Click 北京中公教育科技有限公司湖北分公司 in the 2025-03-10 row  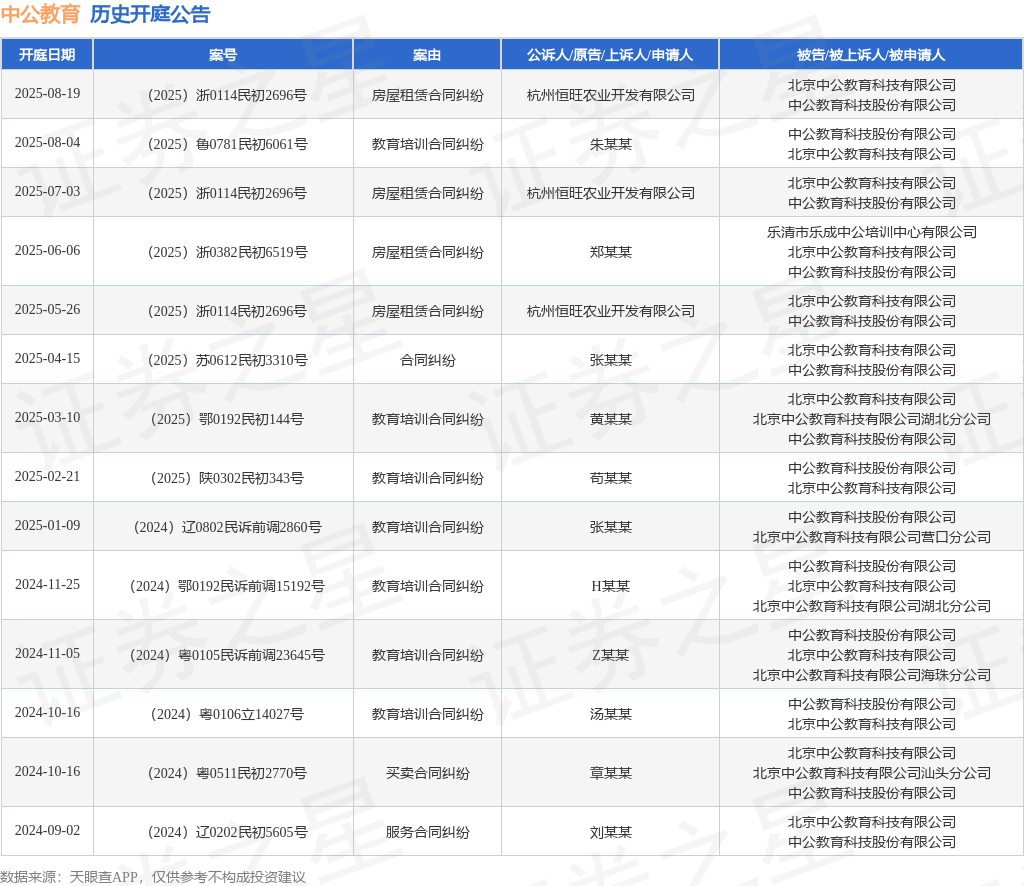(x=872, y=419)
